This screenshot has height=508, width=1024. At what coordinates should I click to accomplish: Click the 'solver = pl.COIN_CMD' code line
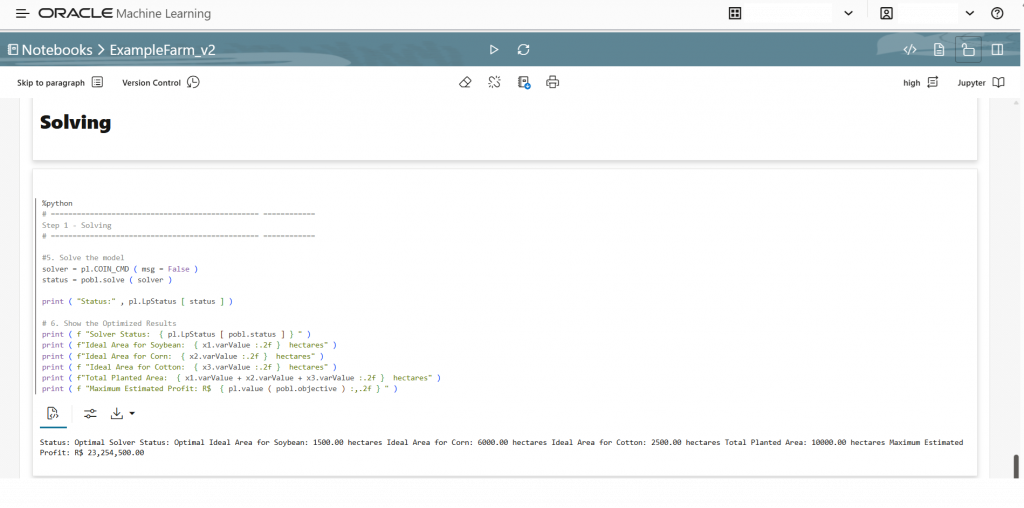click(120, 269)
